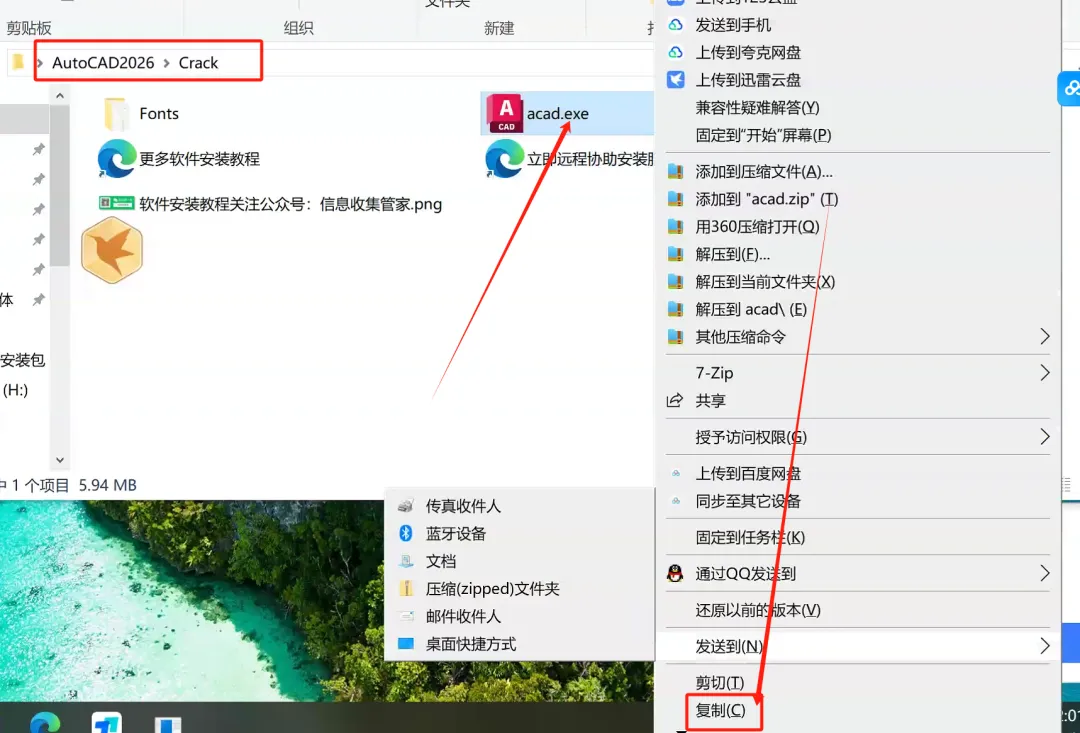Screen dimensions: 1080x733
Task: Expand the 发送到(N) submenu arrow
Action: point(1045,646)
